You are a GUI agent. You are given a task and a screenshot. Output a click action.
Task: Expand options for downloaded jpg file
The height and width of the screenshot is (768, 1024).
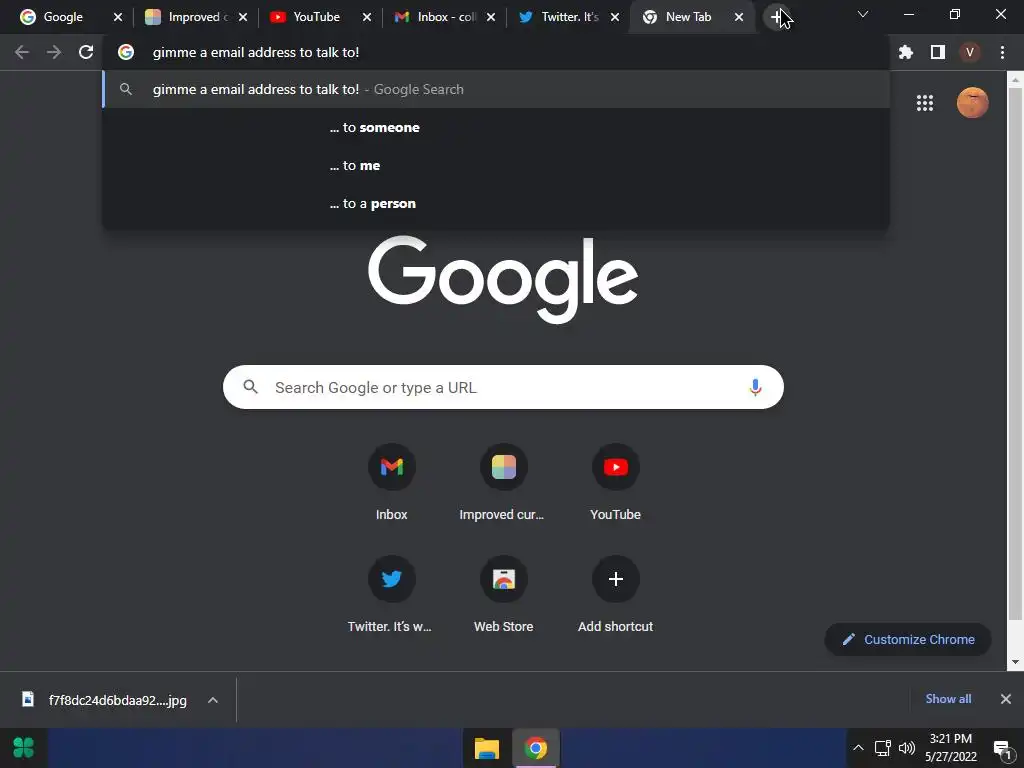pyautogui.click(x=212, y=700)
